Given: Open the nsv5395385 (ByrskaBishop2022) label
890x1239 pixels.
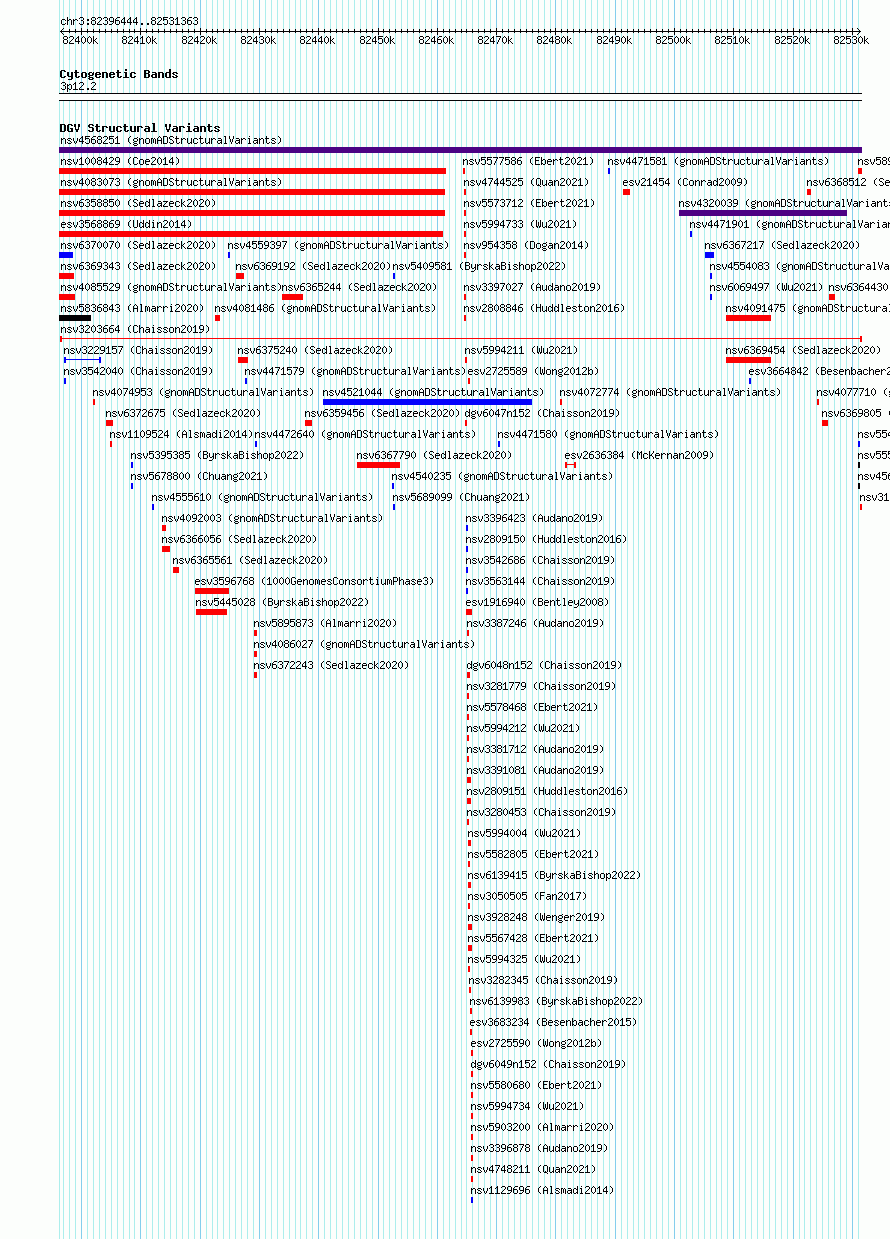Looking at the screenshot, I should (217, 455).
